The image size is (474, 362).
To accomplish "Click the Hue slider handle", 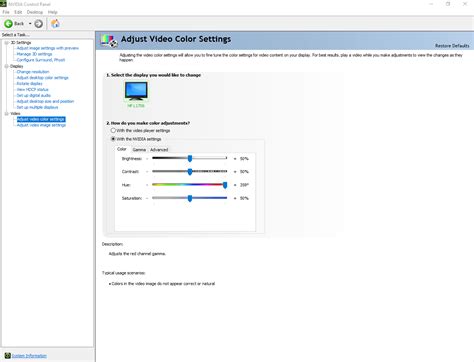I will tap(225, 185).
